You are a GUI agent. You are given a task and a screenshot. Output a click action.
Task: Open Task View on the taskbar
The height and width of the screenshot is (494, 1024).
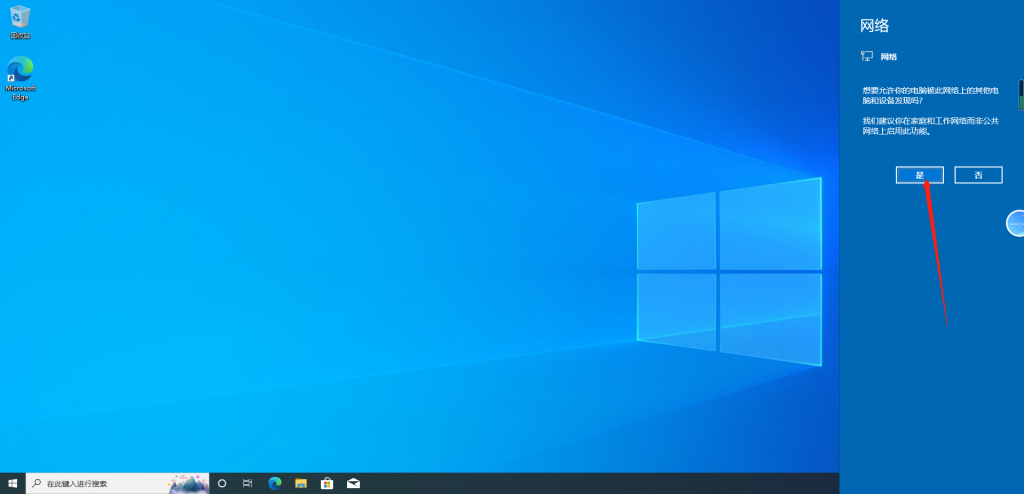click(248, 484)
